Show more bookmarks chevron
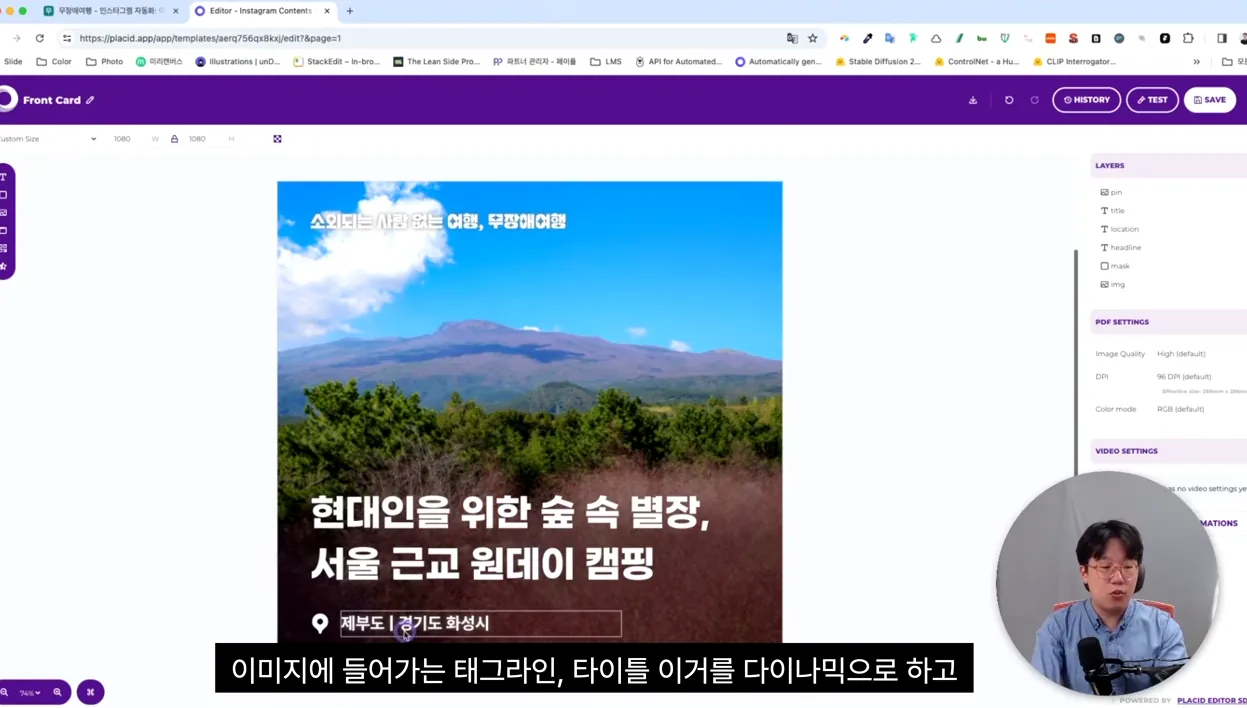 tap(1197, 61)
